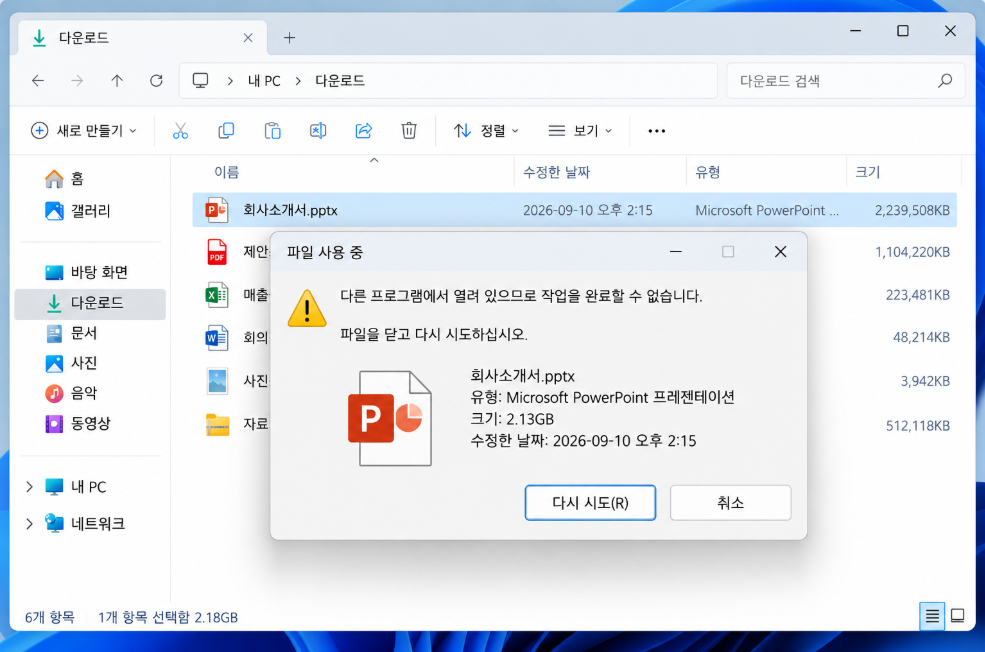Close the 다운로드 tab
This screenshot has height=652, width=985.
[248, 38]
